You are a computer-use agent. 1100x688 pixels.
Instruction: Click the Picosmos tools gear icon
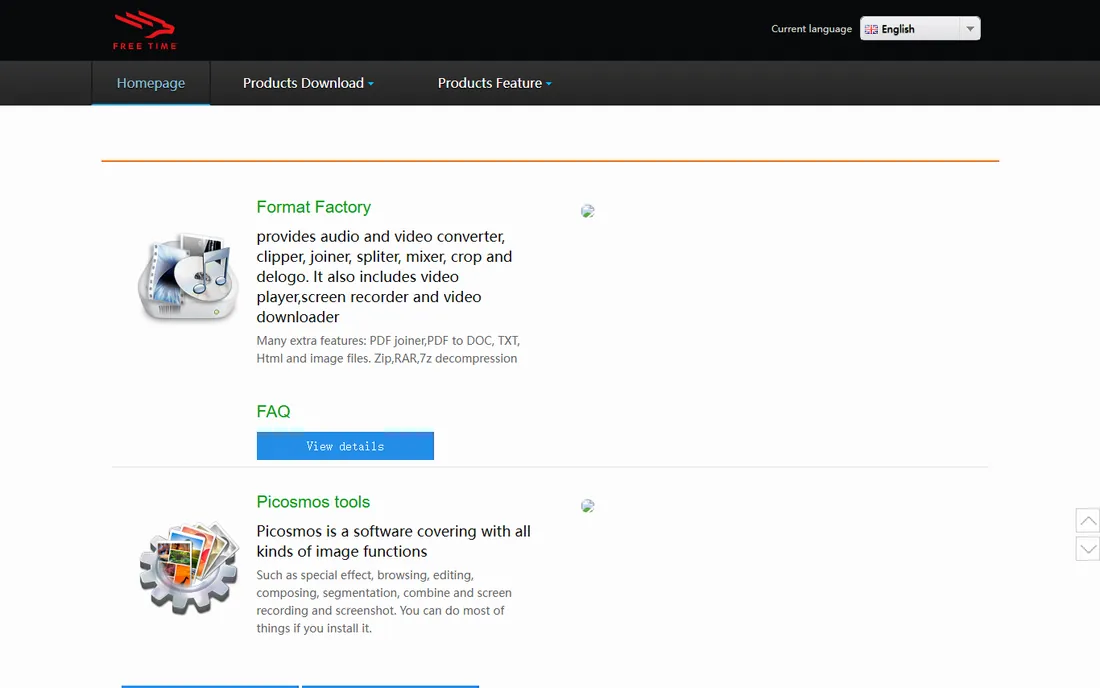[x=189, y=568]
